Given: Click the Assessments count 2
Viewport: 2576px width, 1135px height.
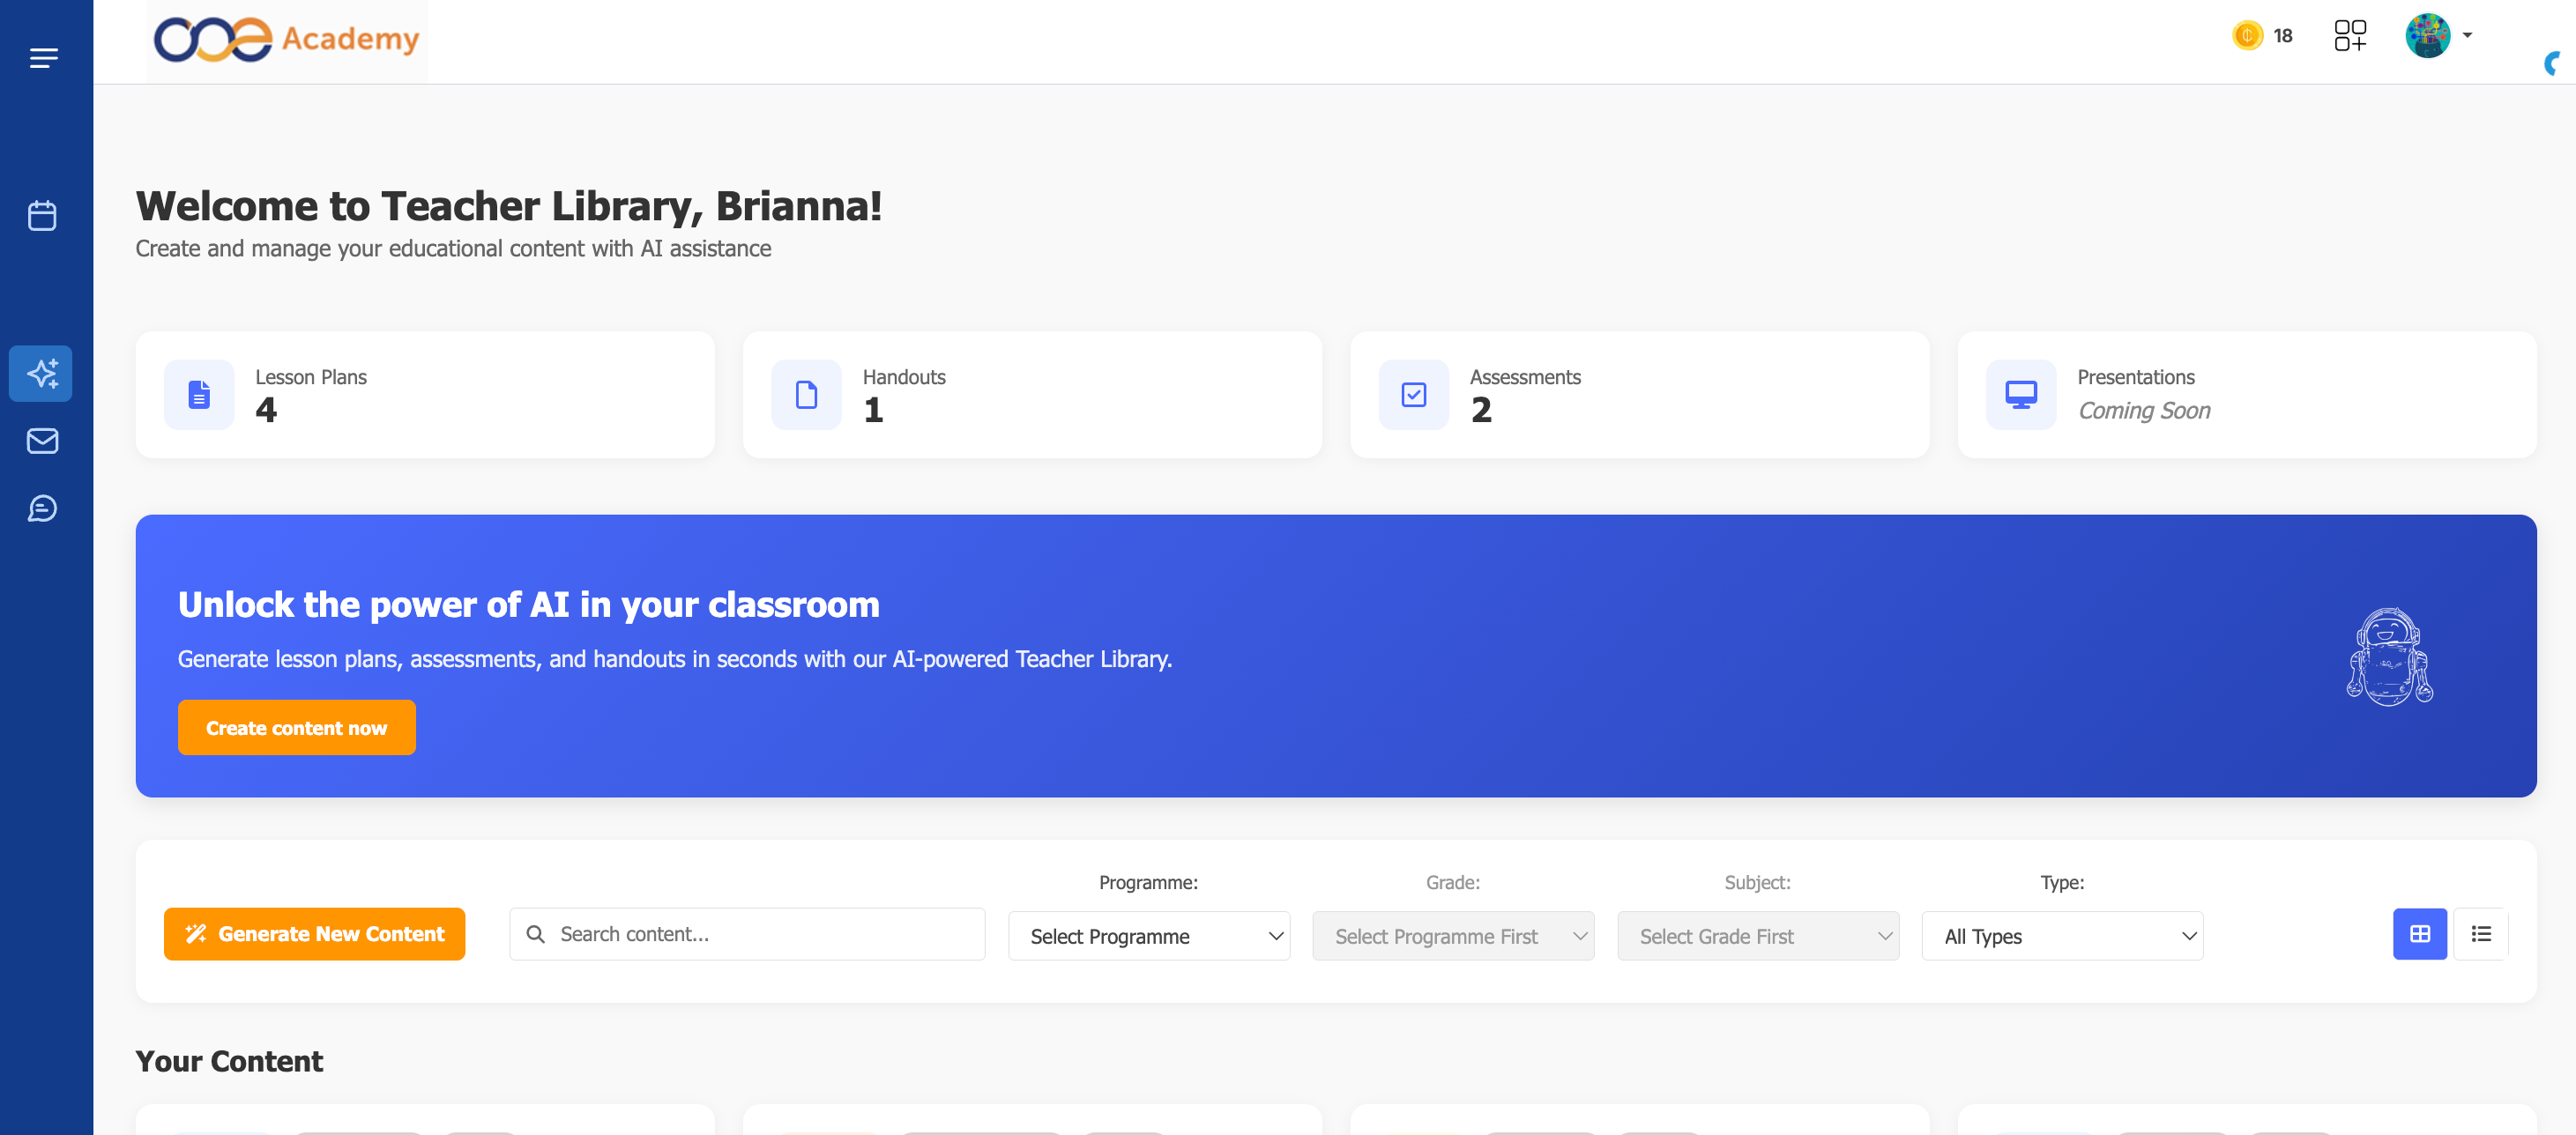Looking at the screenshot, I should coord(1481,410).
